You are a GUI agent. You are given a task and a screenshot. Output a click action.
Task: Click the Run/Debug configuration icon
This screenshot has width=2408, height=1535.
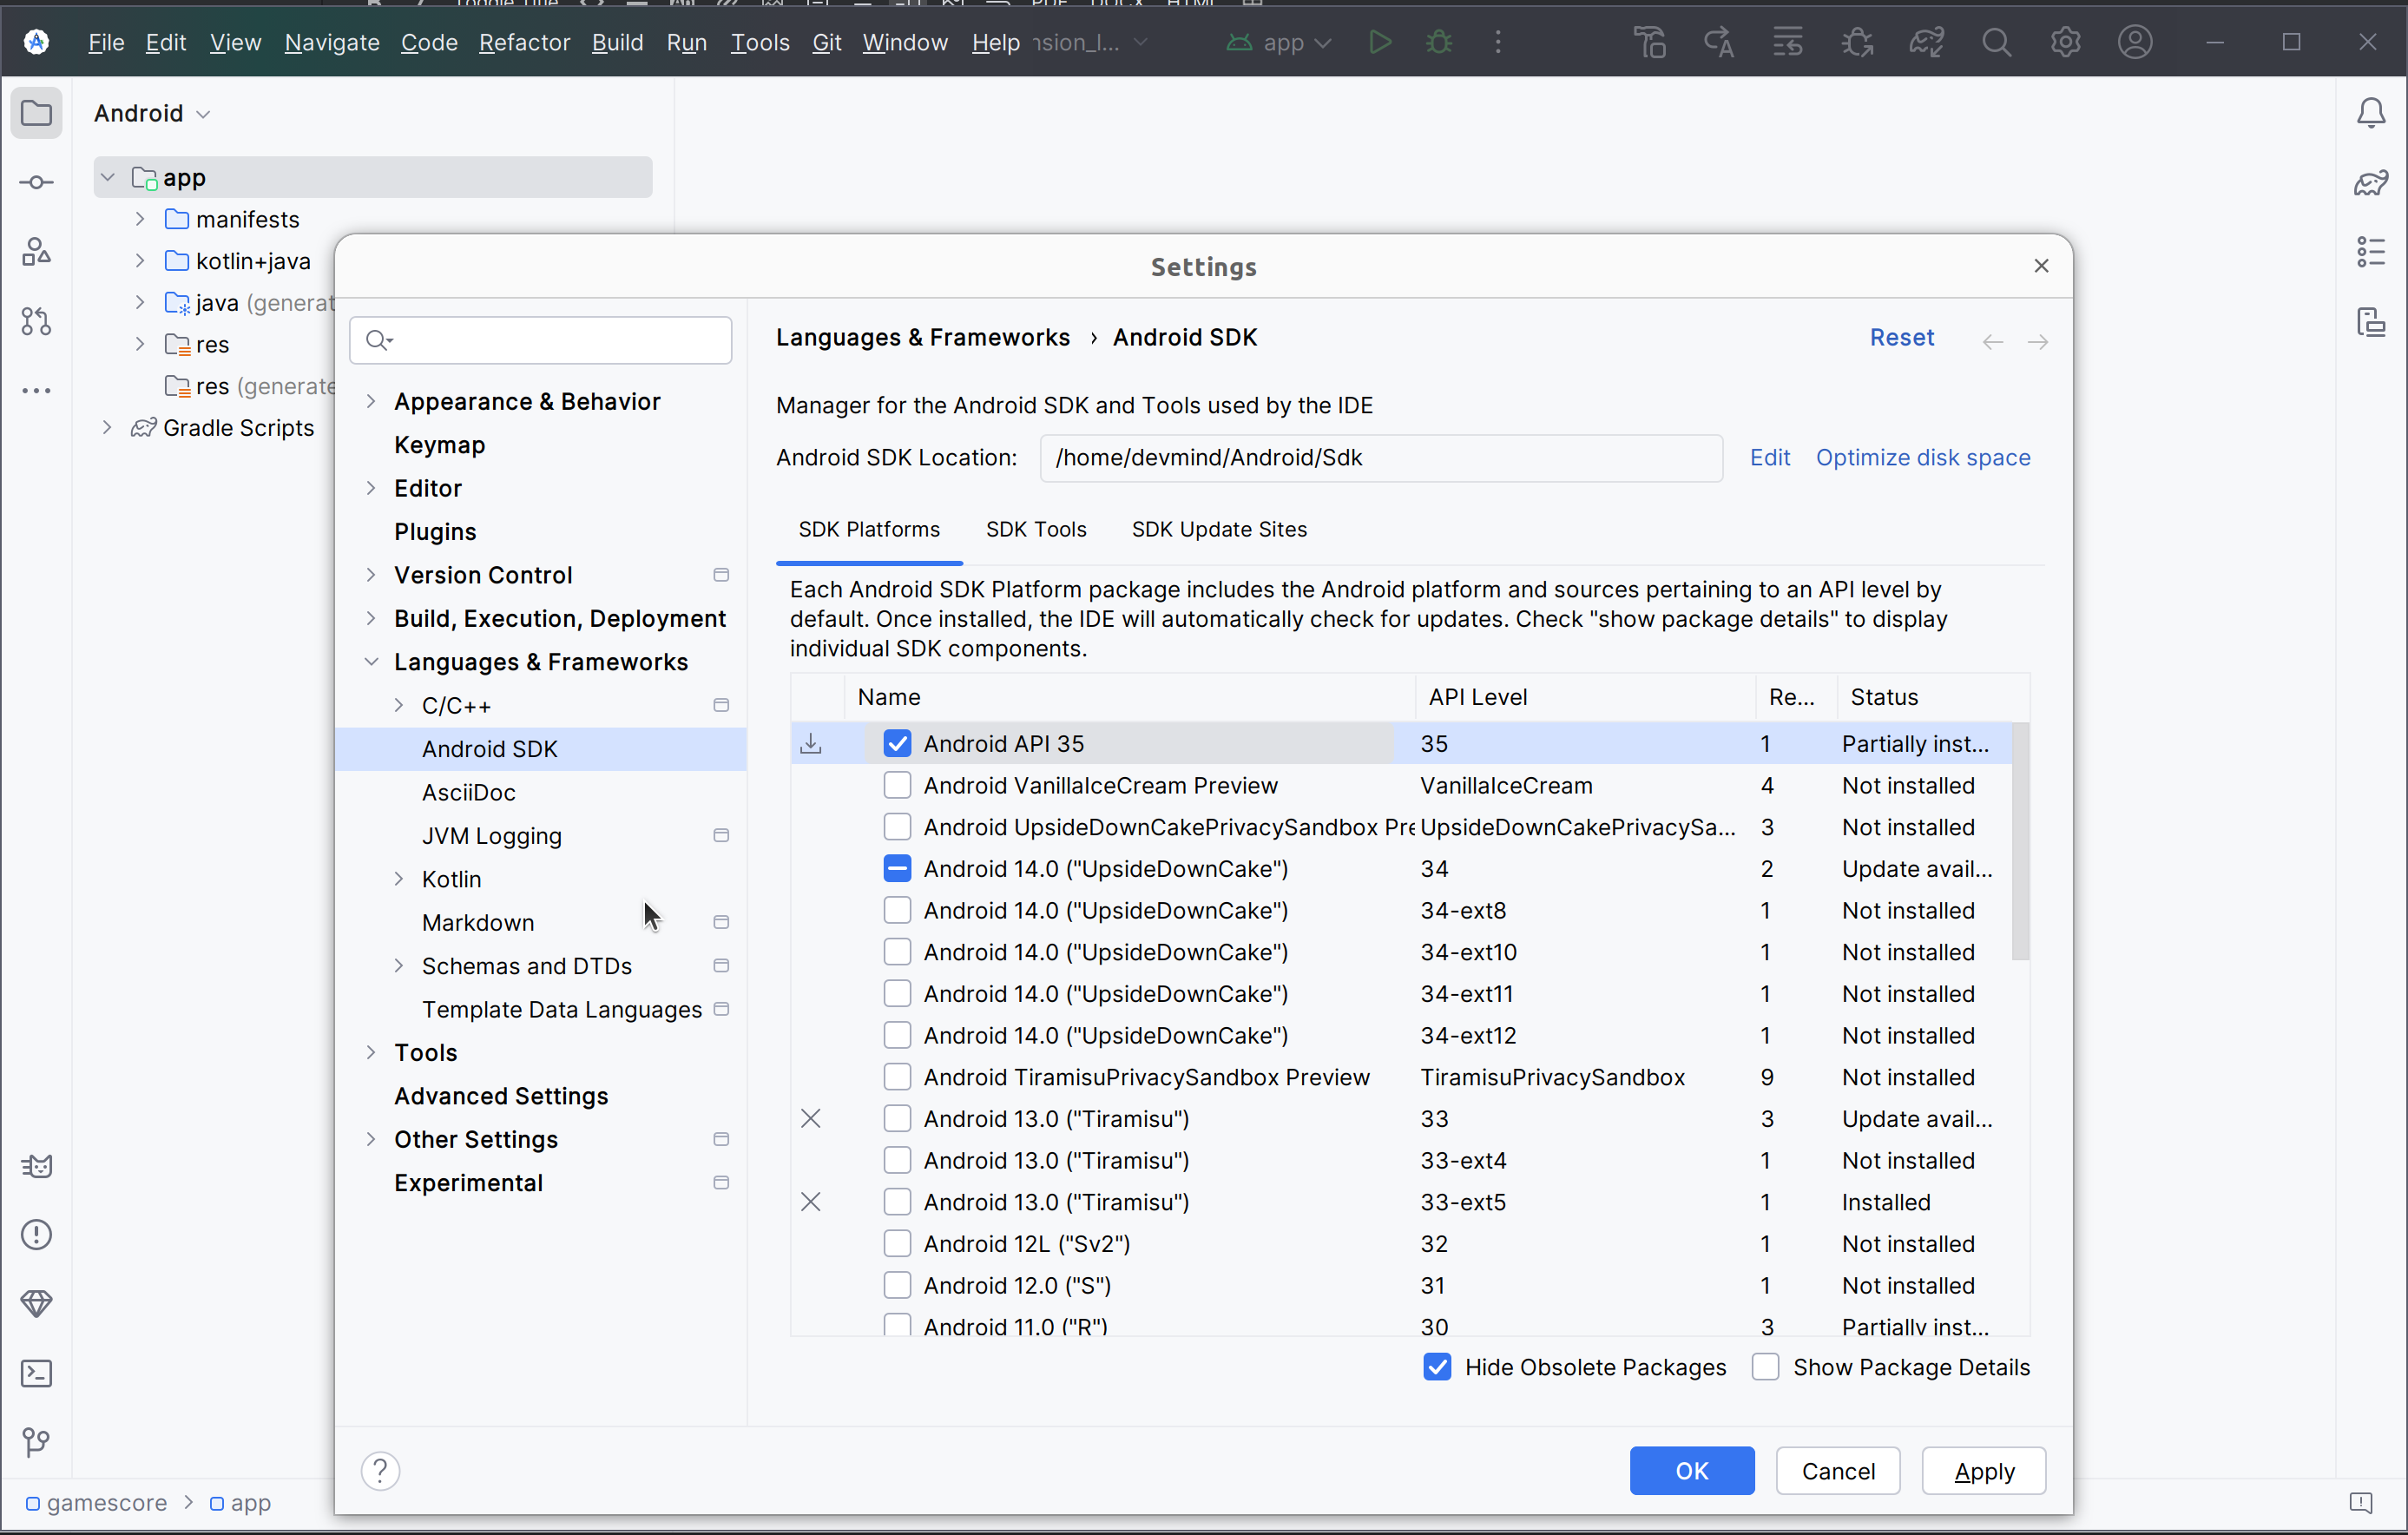point(1283,43)
